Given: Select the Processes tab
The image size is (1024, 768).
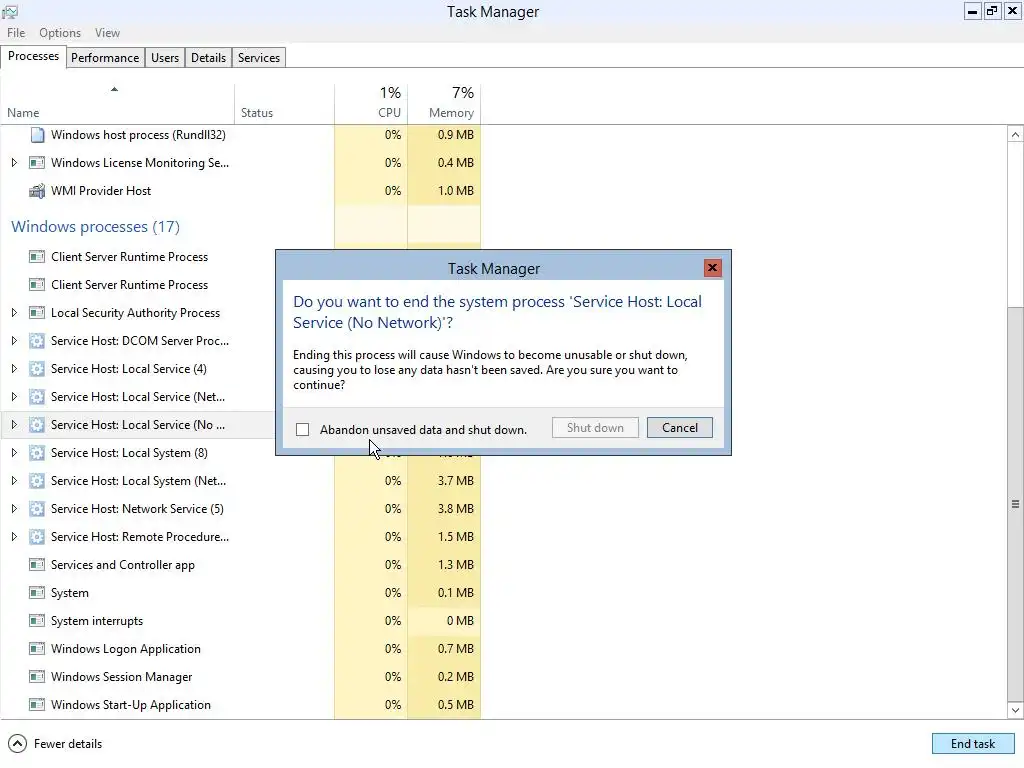Looking at the screenshot, I should [x=33, y=56].
